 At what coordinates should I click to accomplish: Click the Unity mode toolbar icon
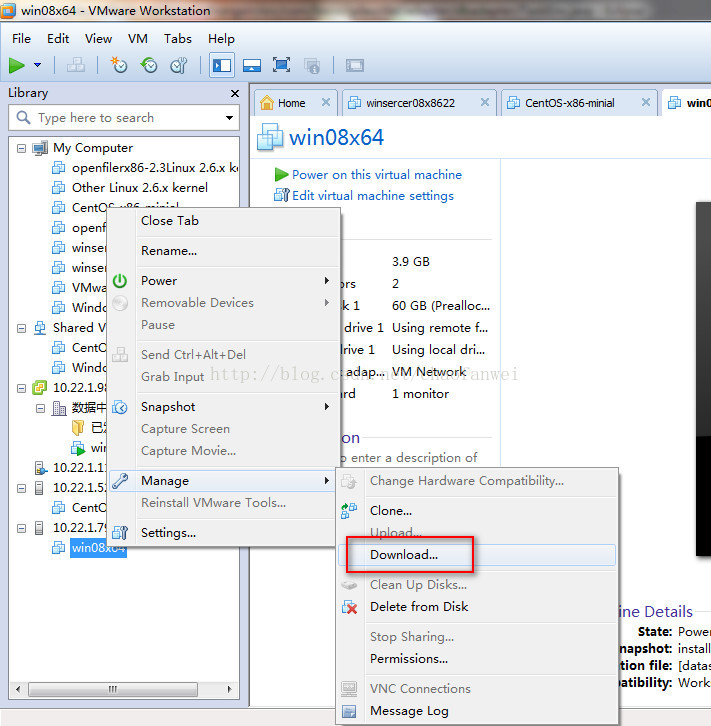coord(312,65)
